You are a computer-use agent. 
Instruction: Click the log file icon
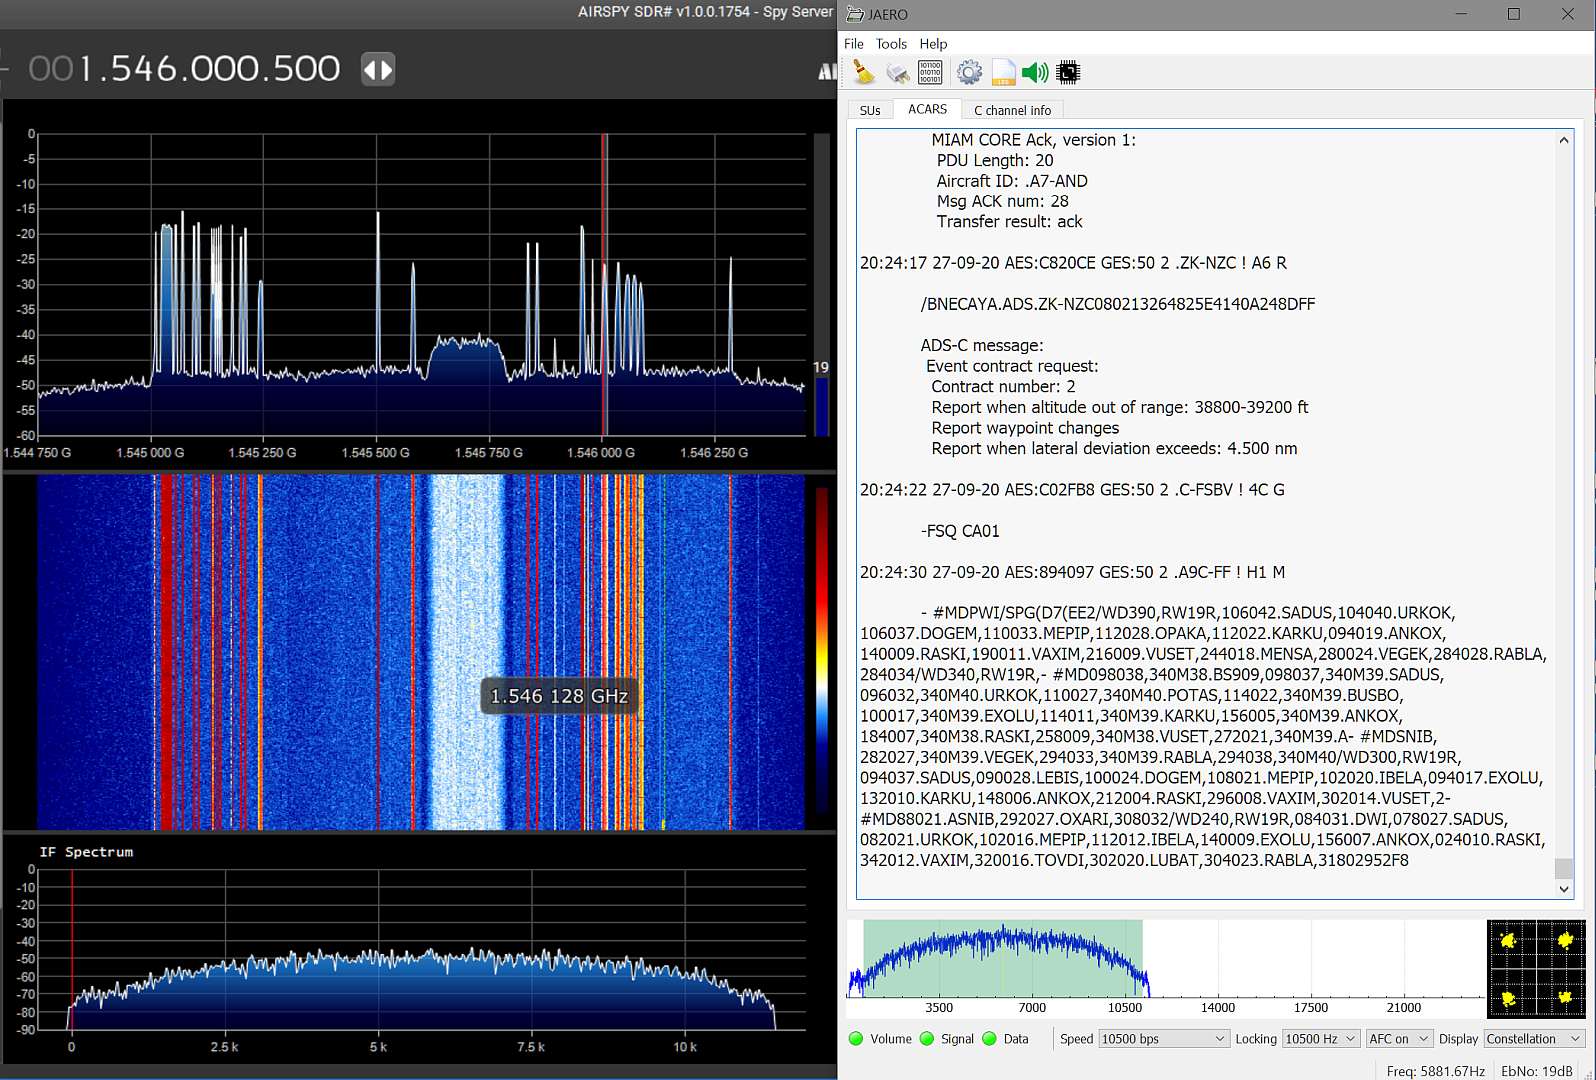tap(1003, 73)
